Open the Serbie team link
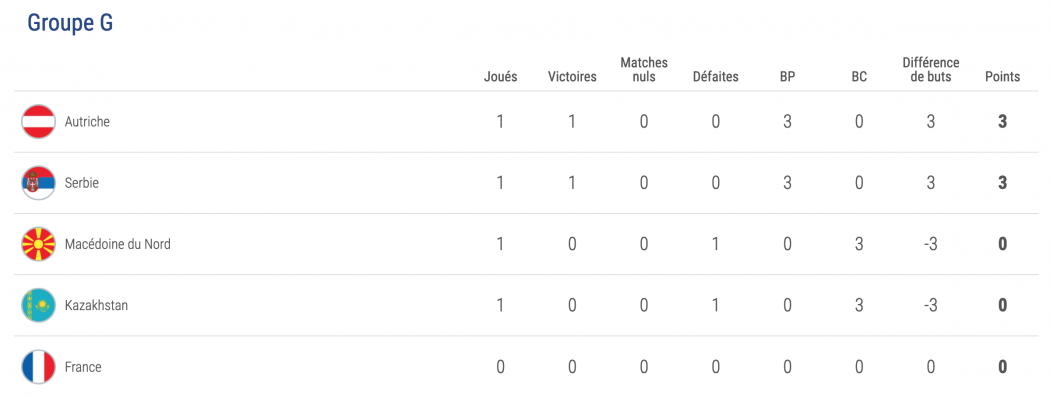Image resolution: width=1050 pixels, height=398 pixels. tap(82, 183)
